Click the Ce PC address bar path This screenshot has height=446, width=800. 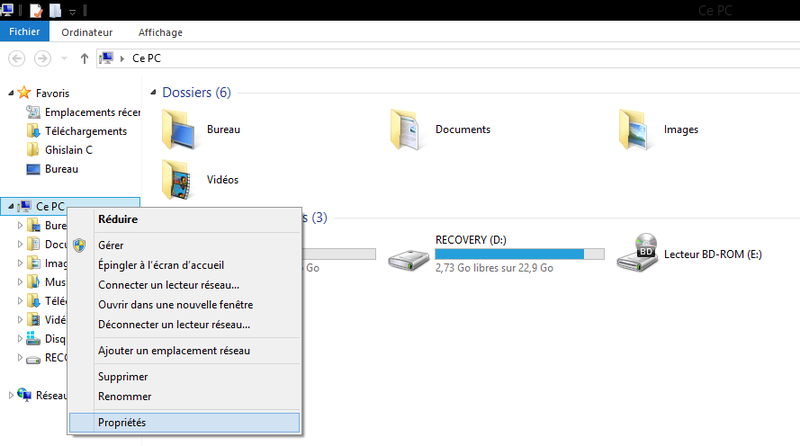[x=146, y=58]
